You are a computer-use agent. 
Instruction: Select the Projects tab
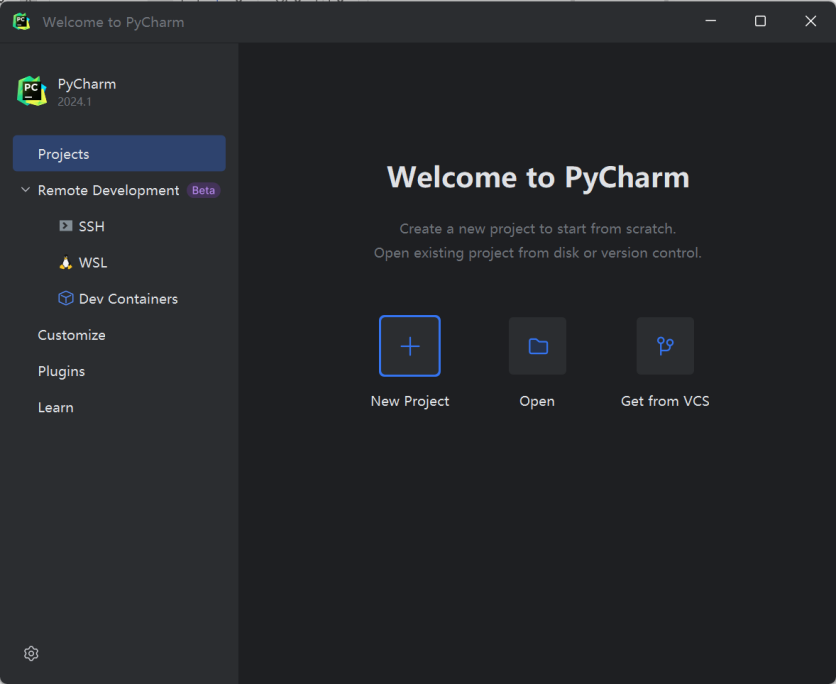point(119,154)
